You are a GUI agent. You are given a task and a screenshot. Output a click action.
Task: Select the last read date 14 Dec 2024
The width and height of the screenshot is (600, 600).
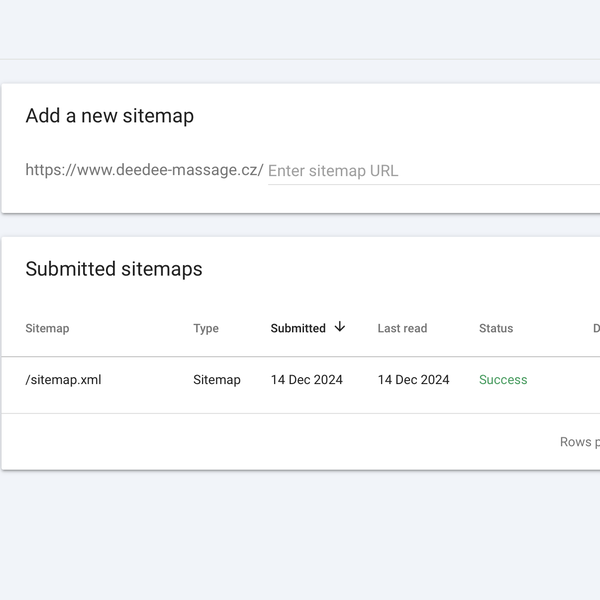pos(413,380)
